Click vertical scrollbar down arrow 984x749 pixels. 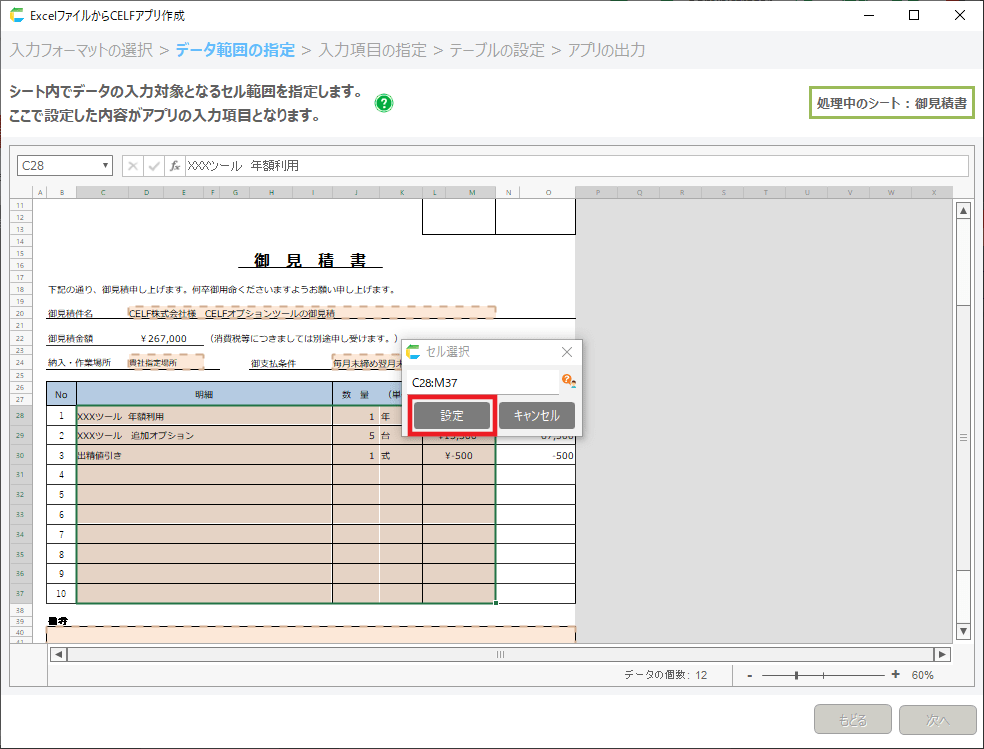963,631
